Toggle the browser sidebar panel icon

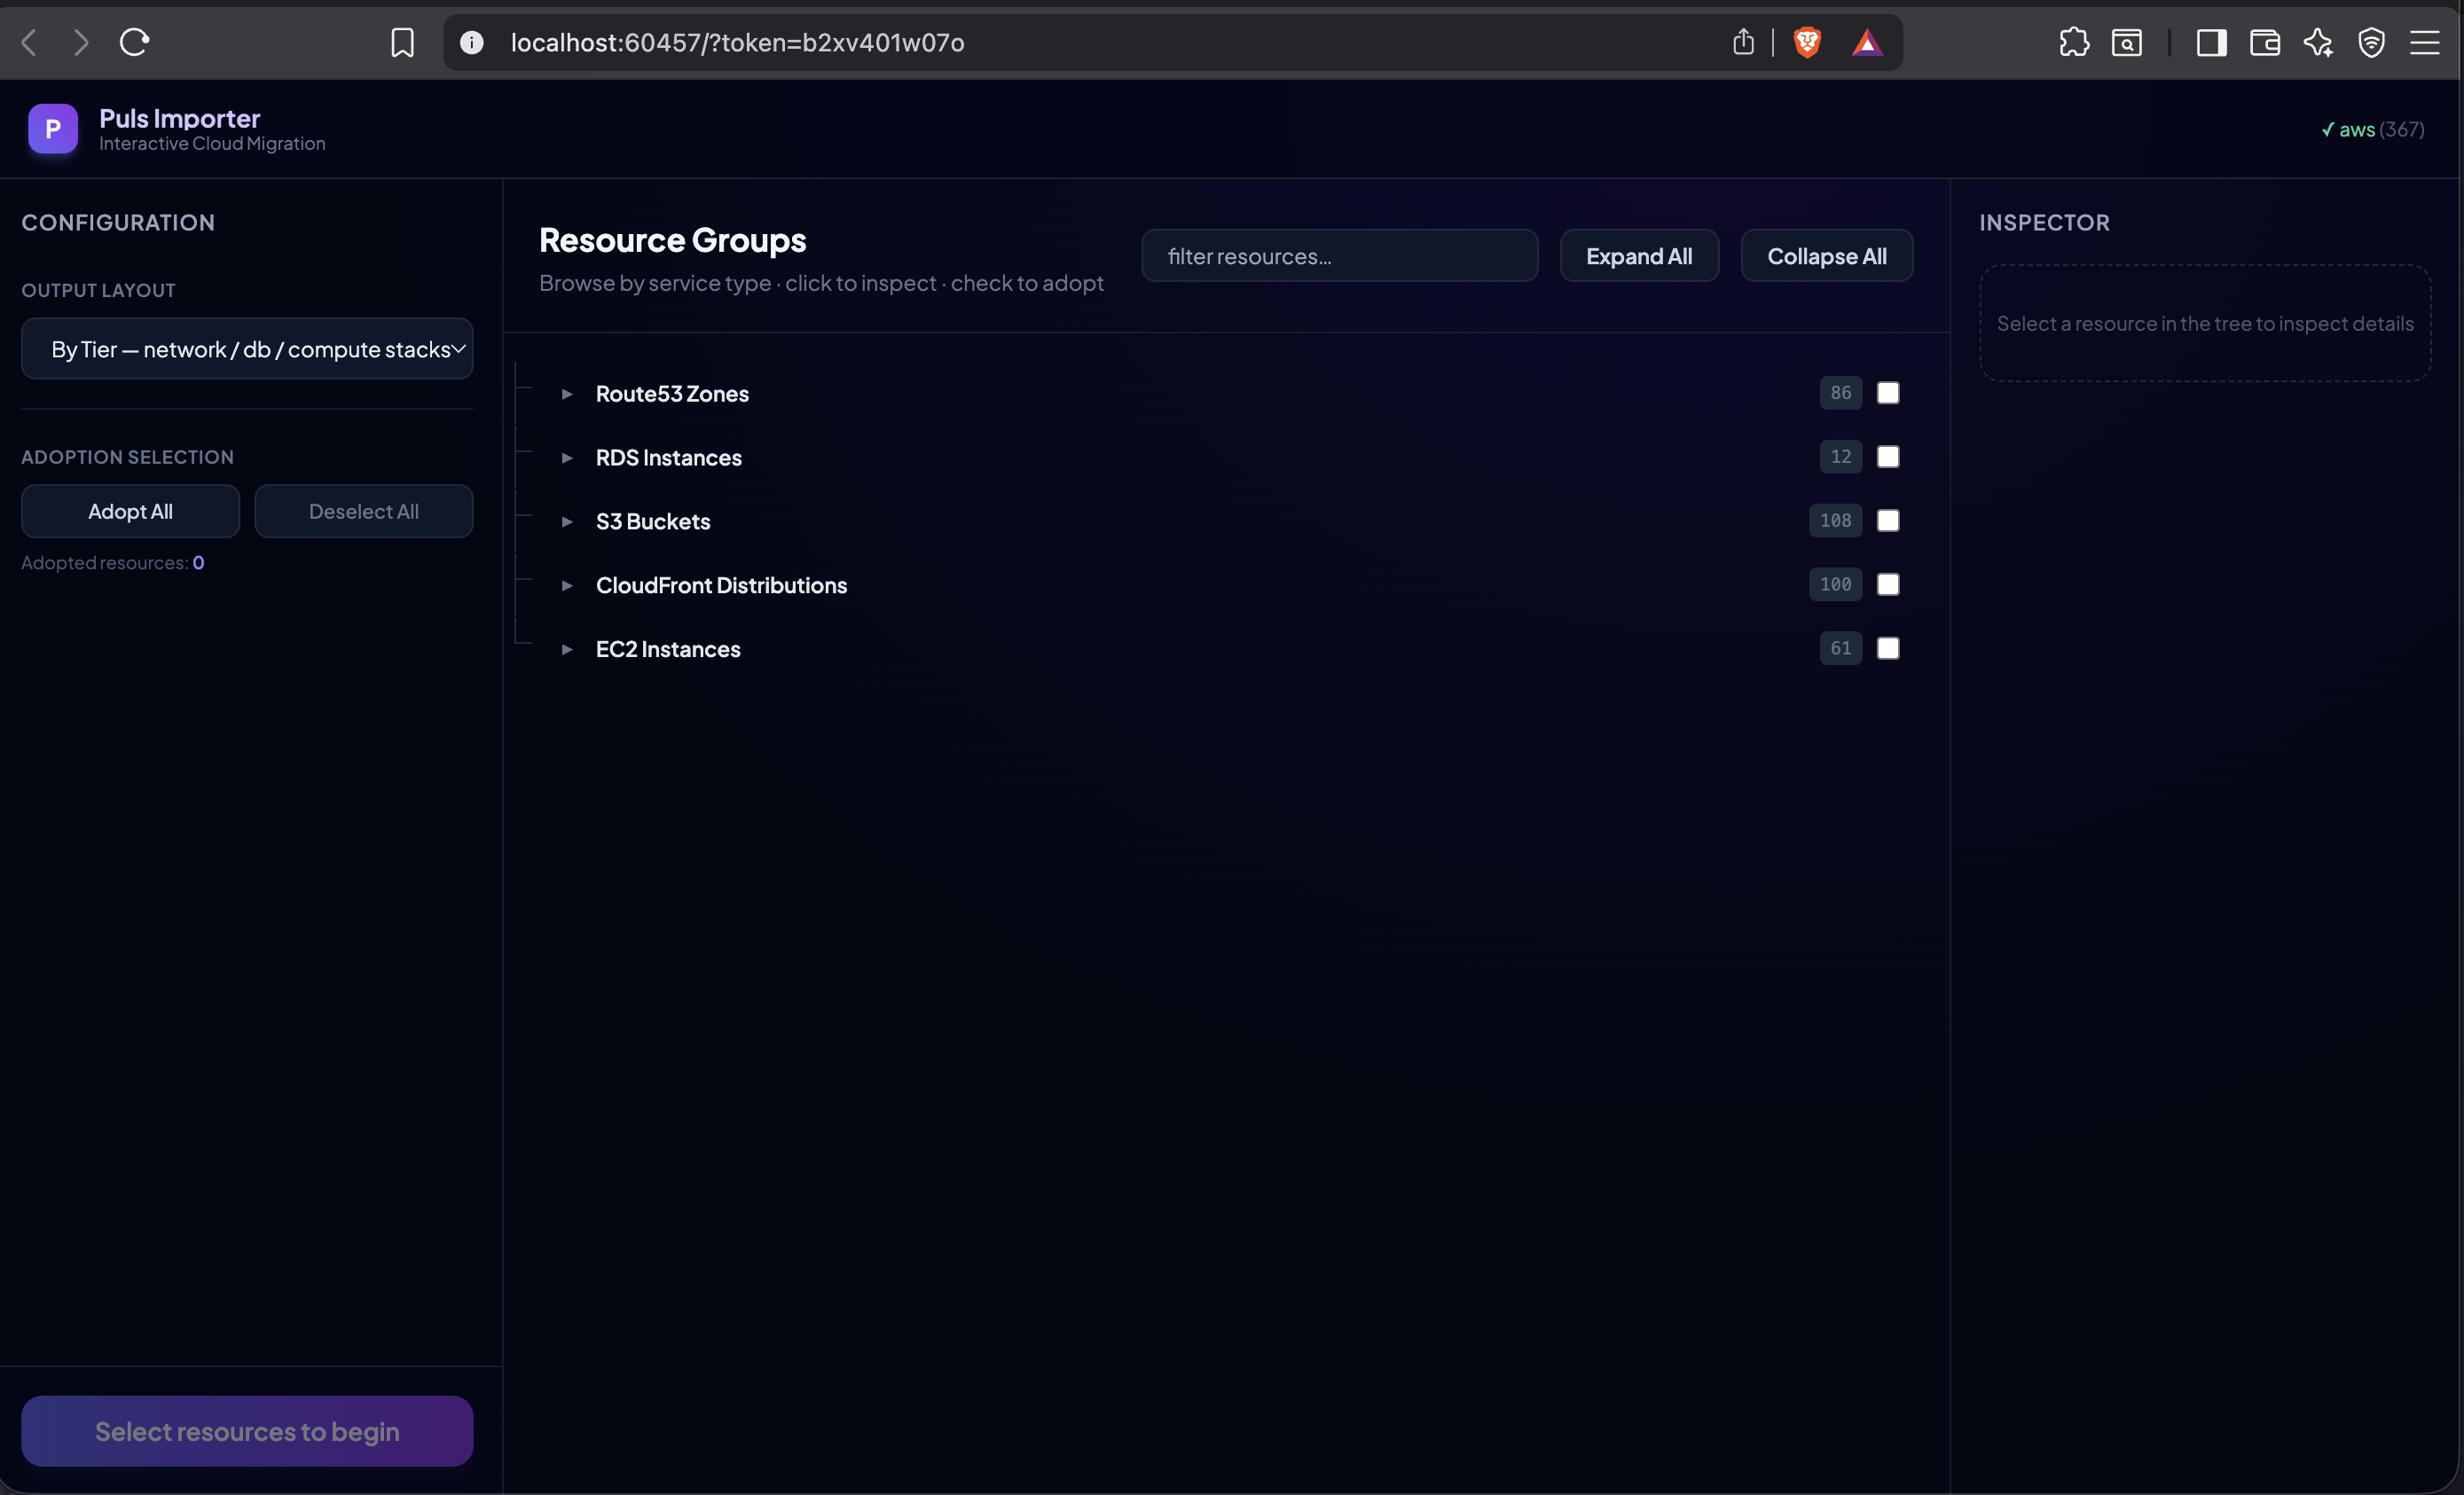click(2211, 42)
